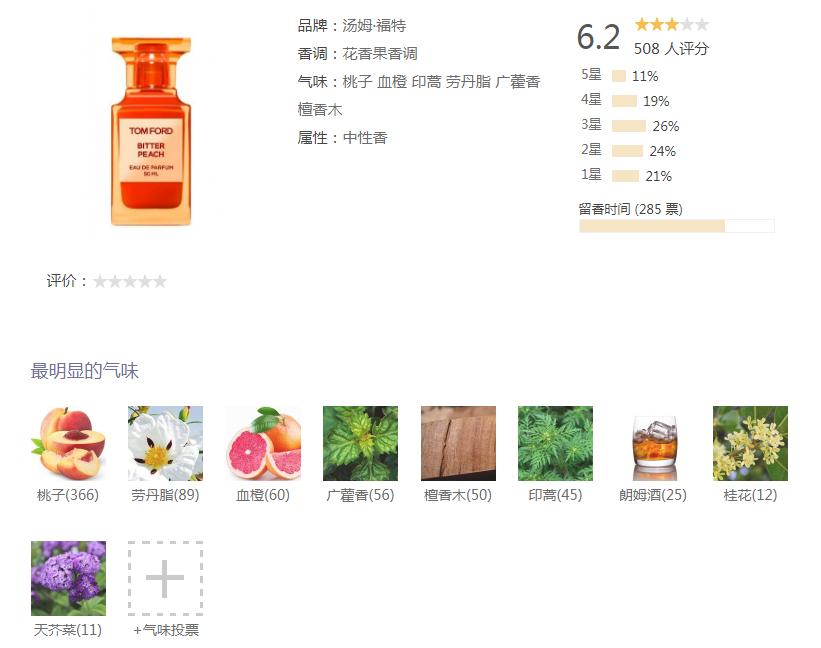The width and height of the screenshot is (821, 648).
Task: Open the artemisia (印蒿) plant image
Action: (x=556, y=443)
